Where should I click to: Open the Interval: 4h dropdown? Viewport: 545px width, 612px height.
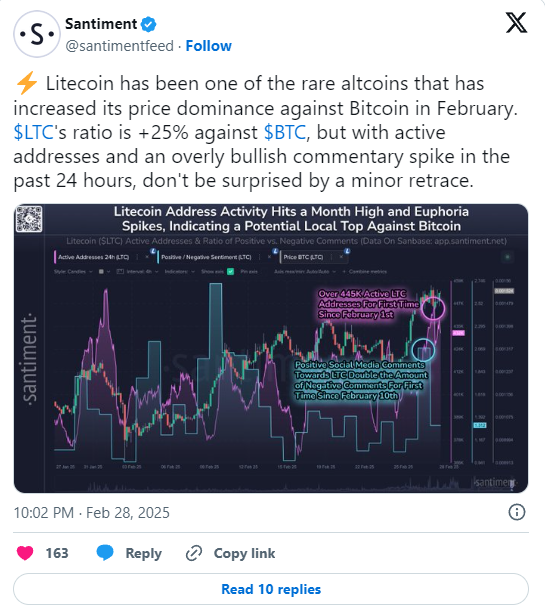point(137,271)
